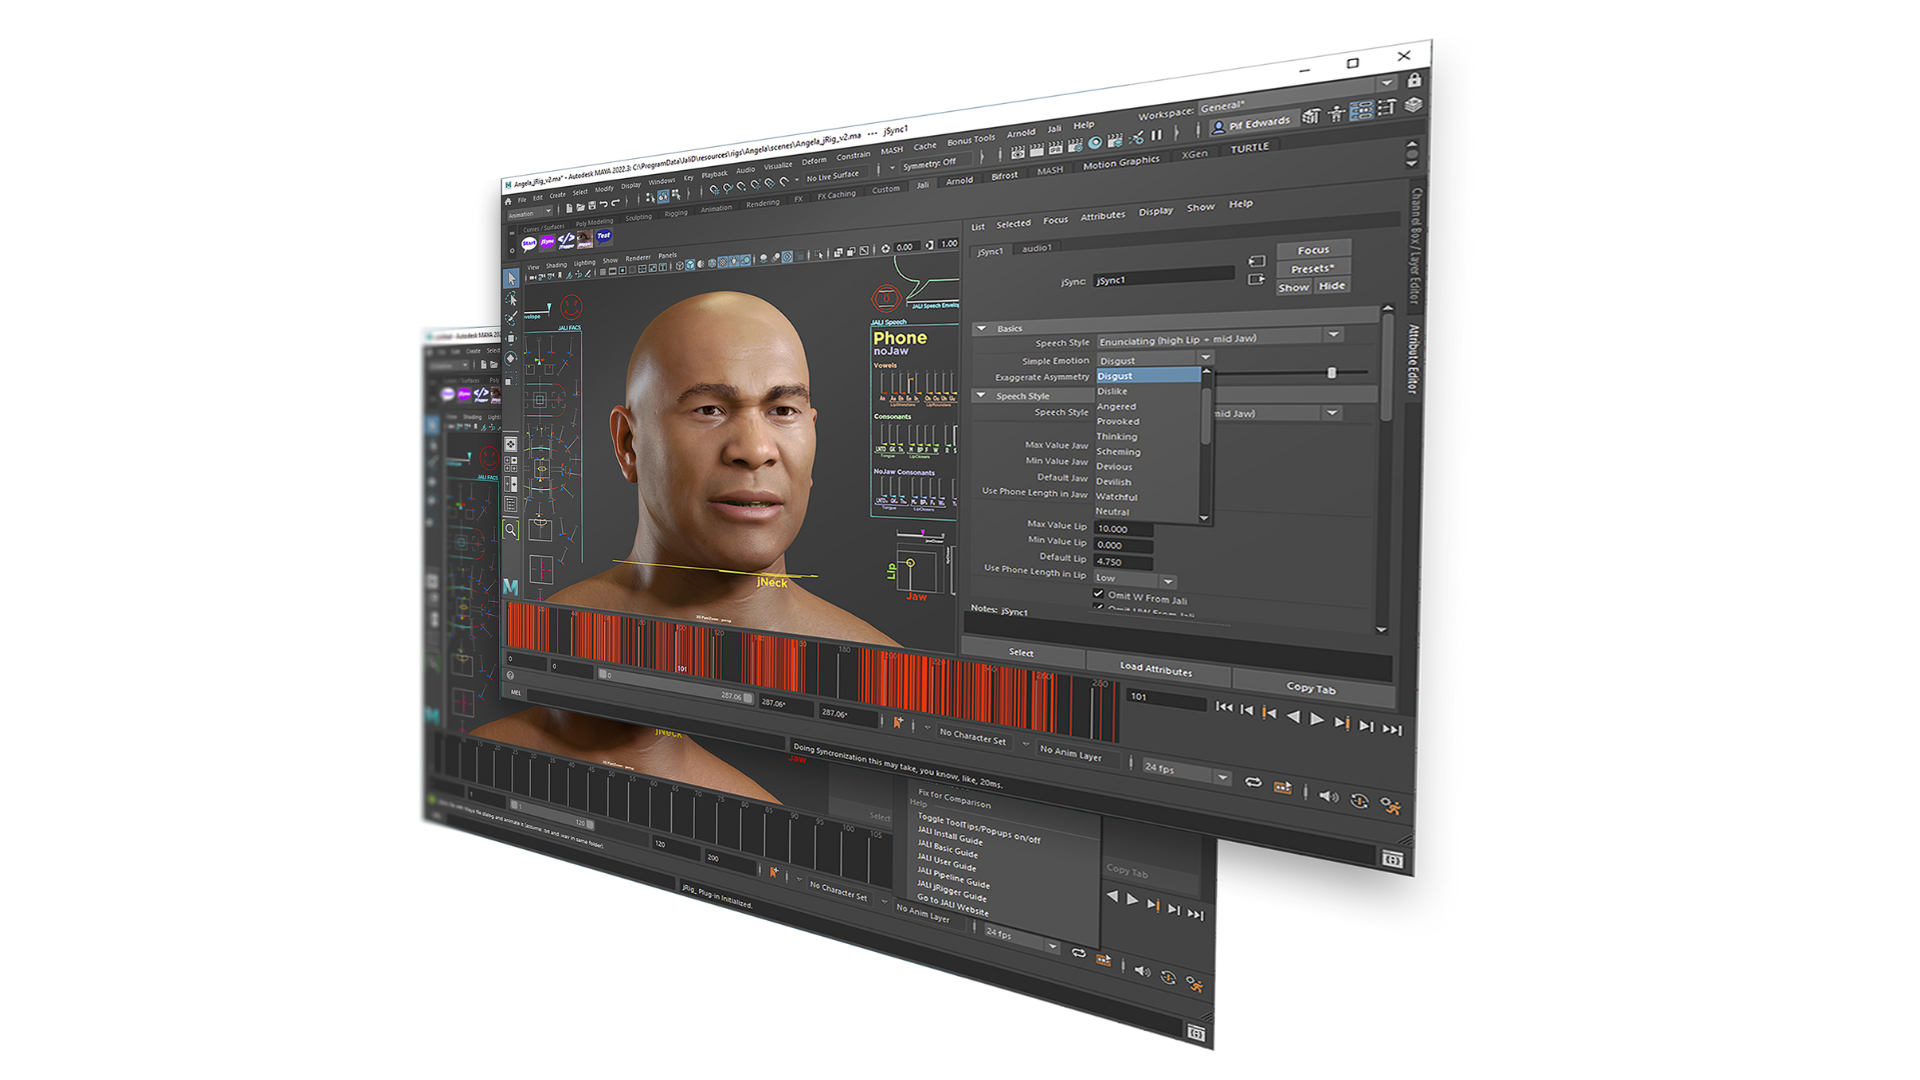Click the jSync purple shelf icon
This screenshot has height=1080, width=1920.
[x=547, y=242]
